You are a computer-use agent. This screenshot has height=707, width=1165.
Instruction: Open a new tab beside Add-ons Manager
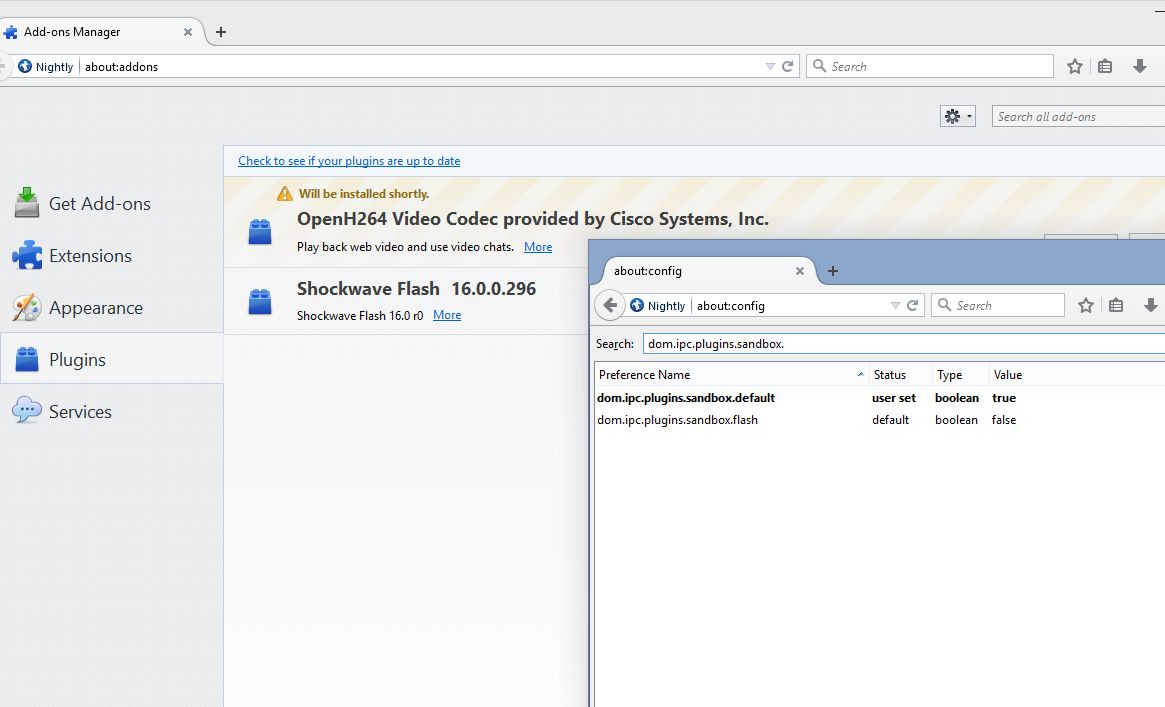[x=221, y=32]
